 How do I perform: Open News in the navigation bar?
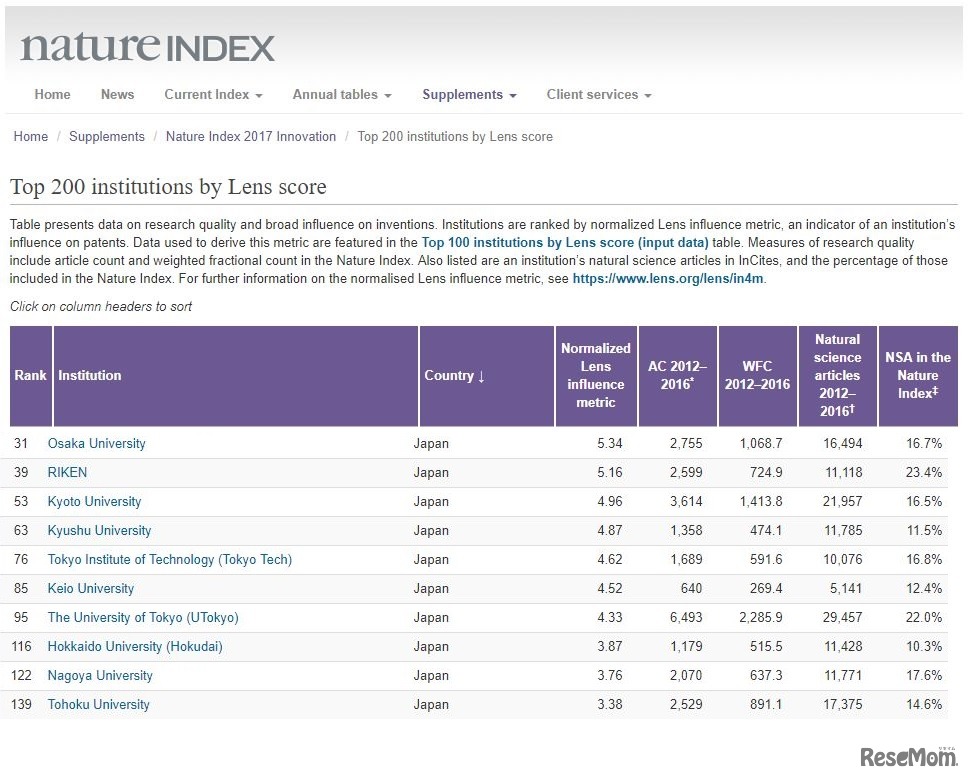(117, 95)
